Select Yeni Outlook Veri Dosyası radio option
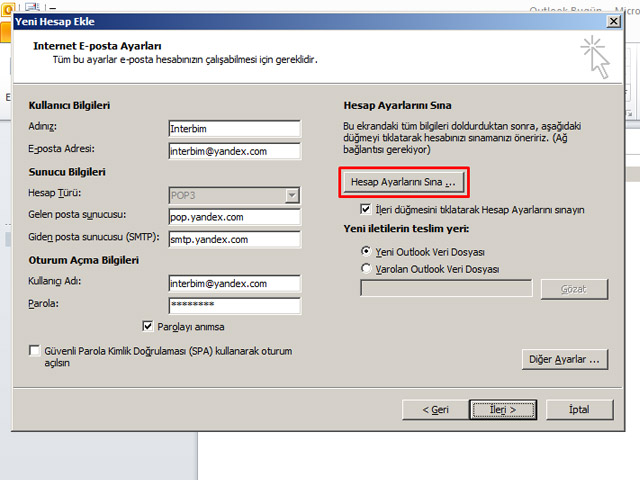 point(366,252)
